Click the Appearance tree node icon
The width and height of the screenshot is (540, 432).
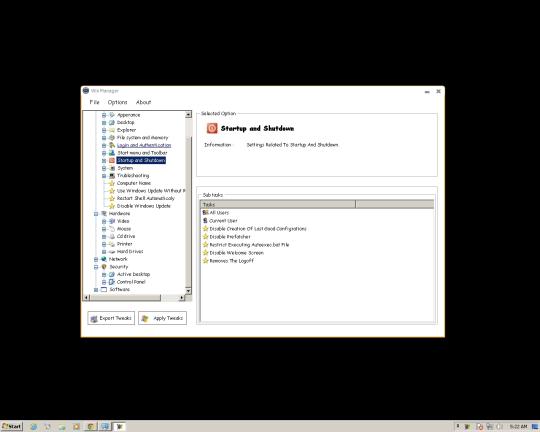pos(112,115)
